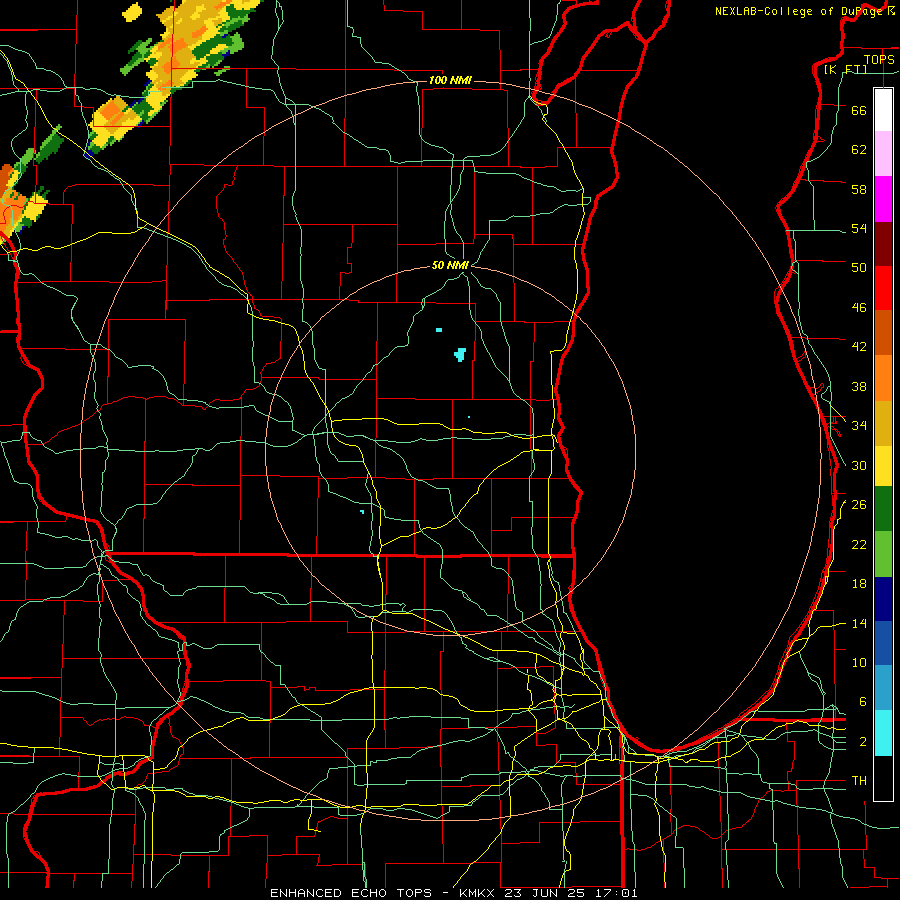
Task: Select the dark green legend swatch
Action: point(883,509)
